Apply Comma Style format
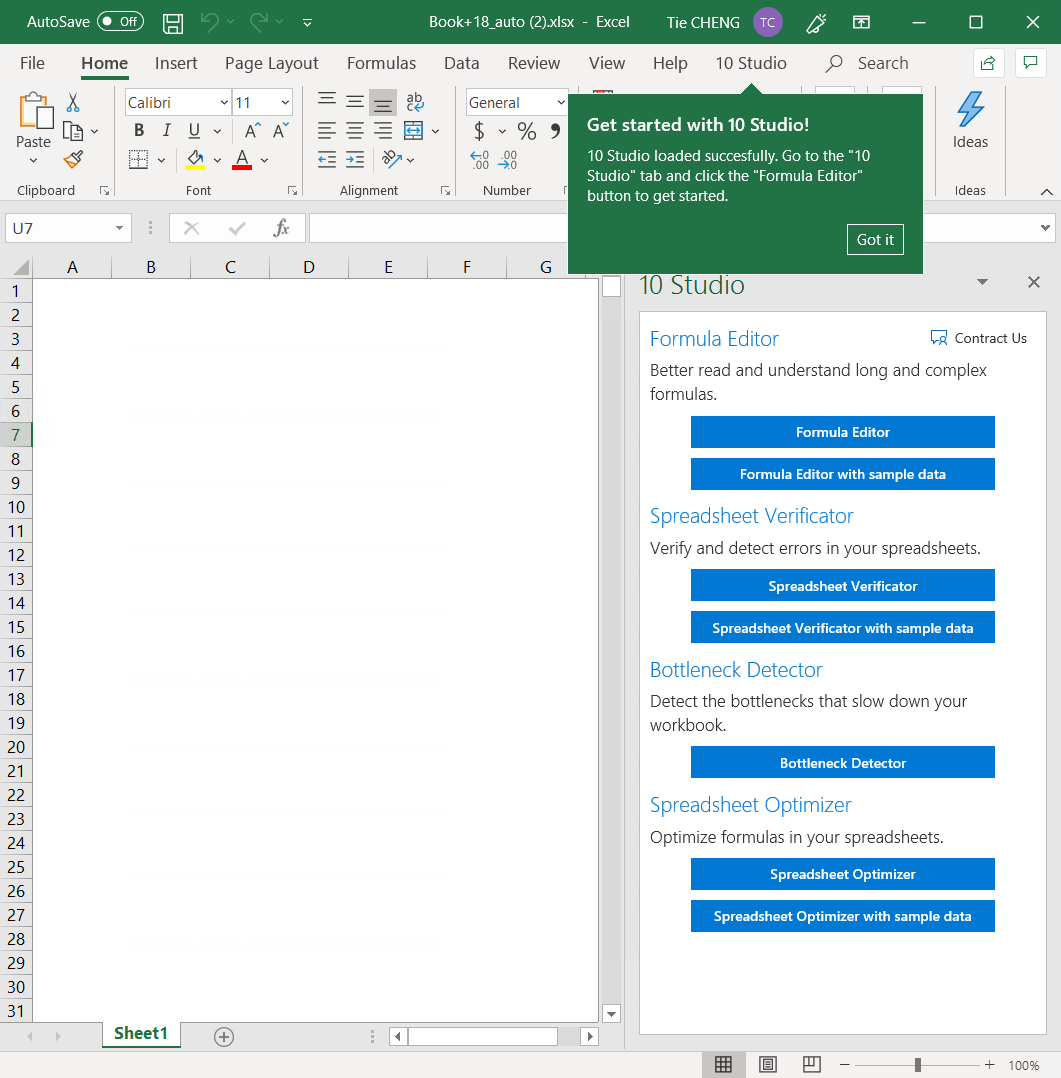Screen dimensions: 1061x1078 [555, 131]
